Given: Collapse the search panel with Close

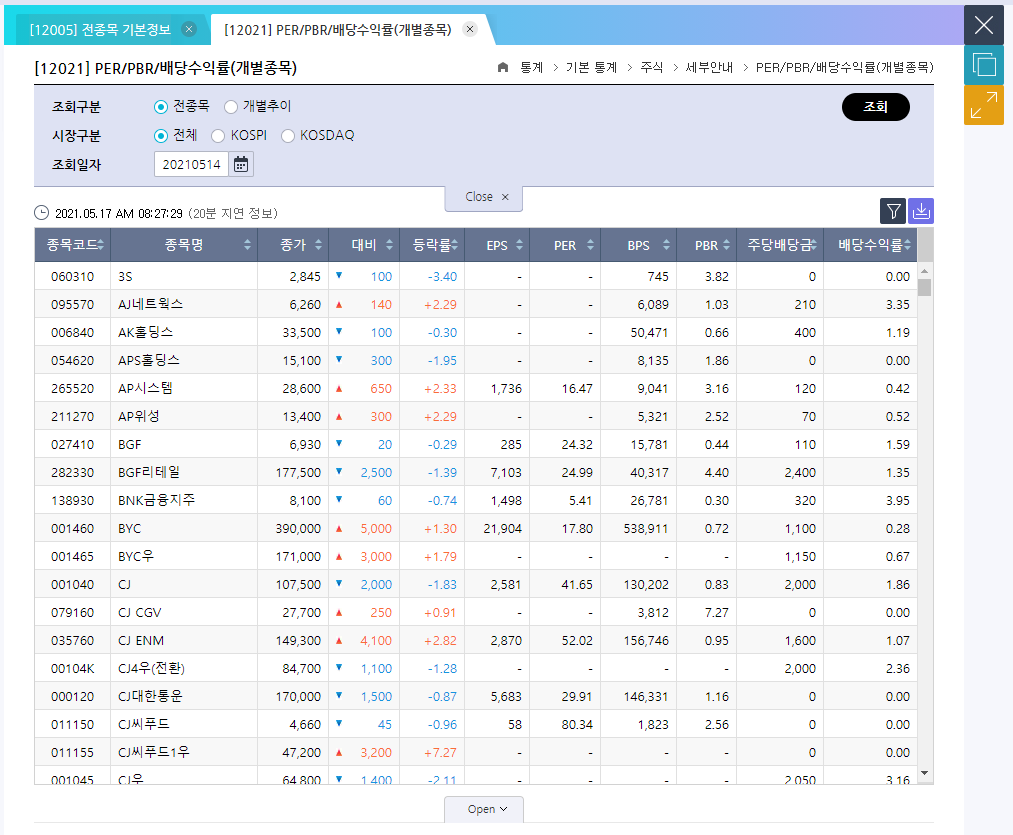Looking at the screenshot, I should pyautogui.click(x=484, y=197).
